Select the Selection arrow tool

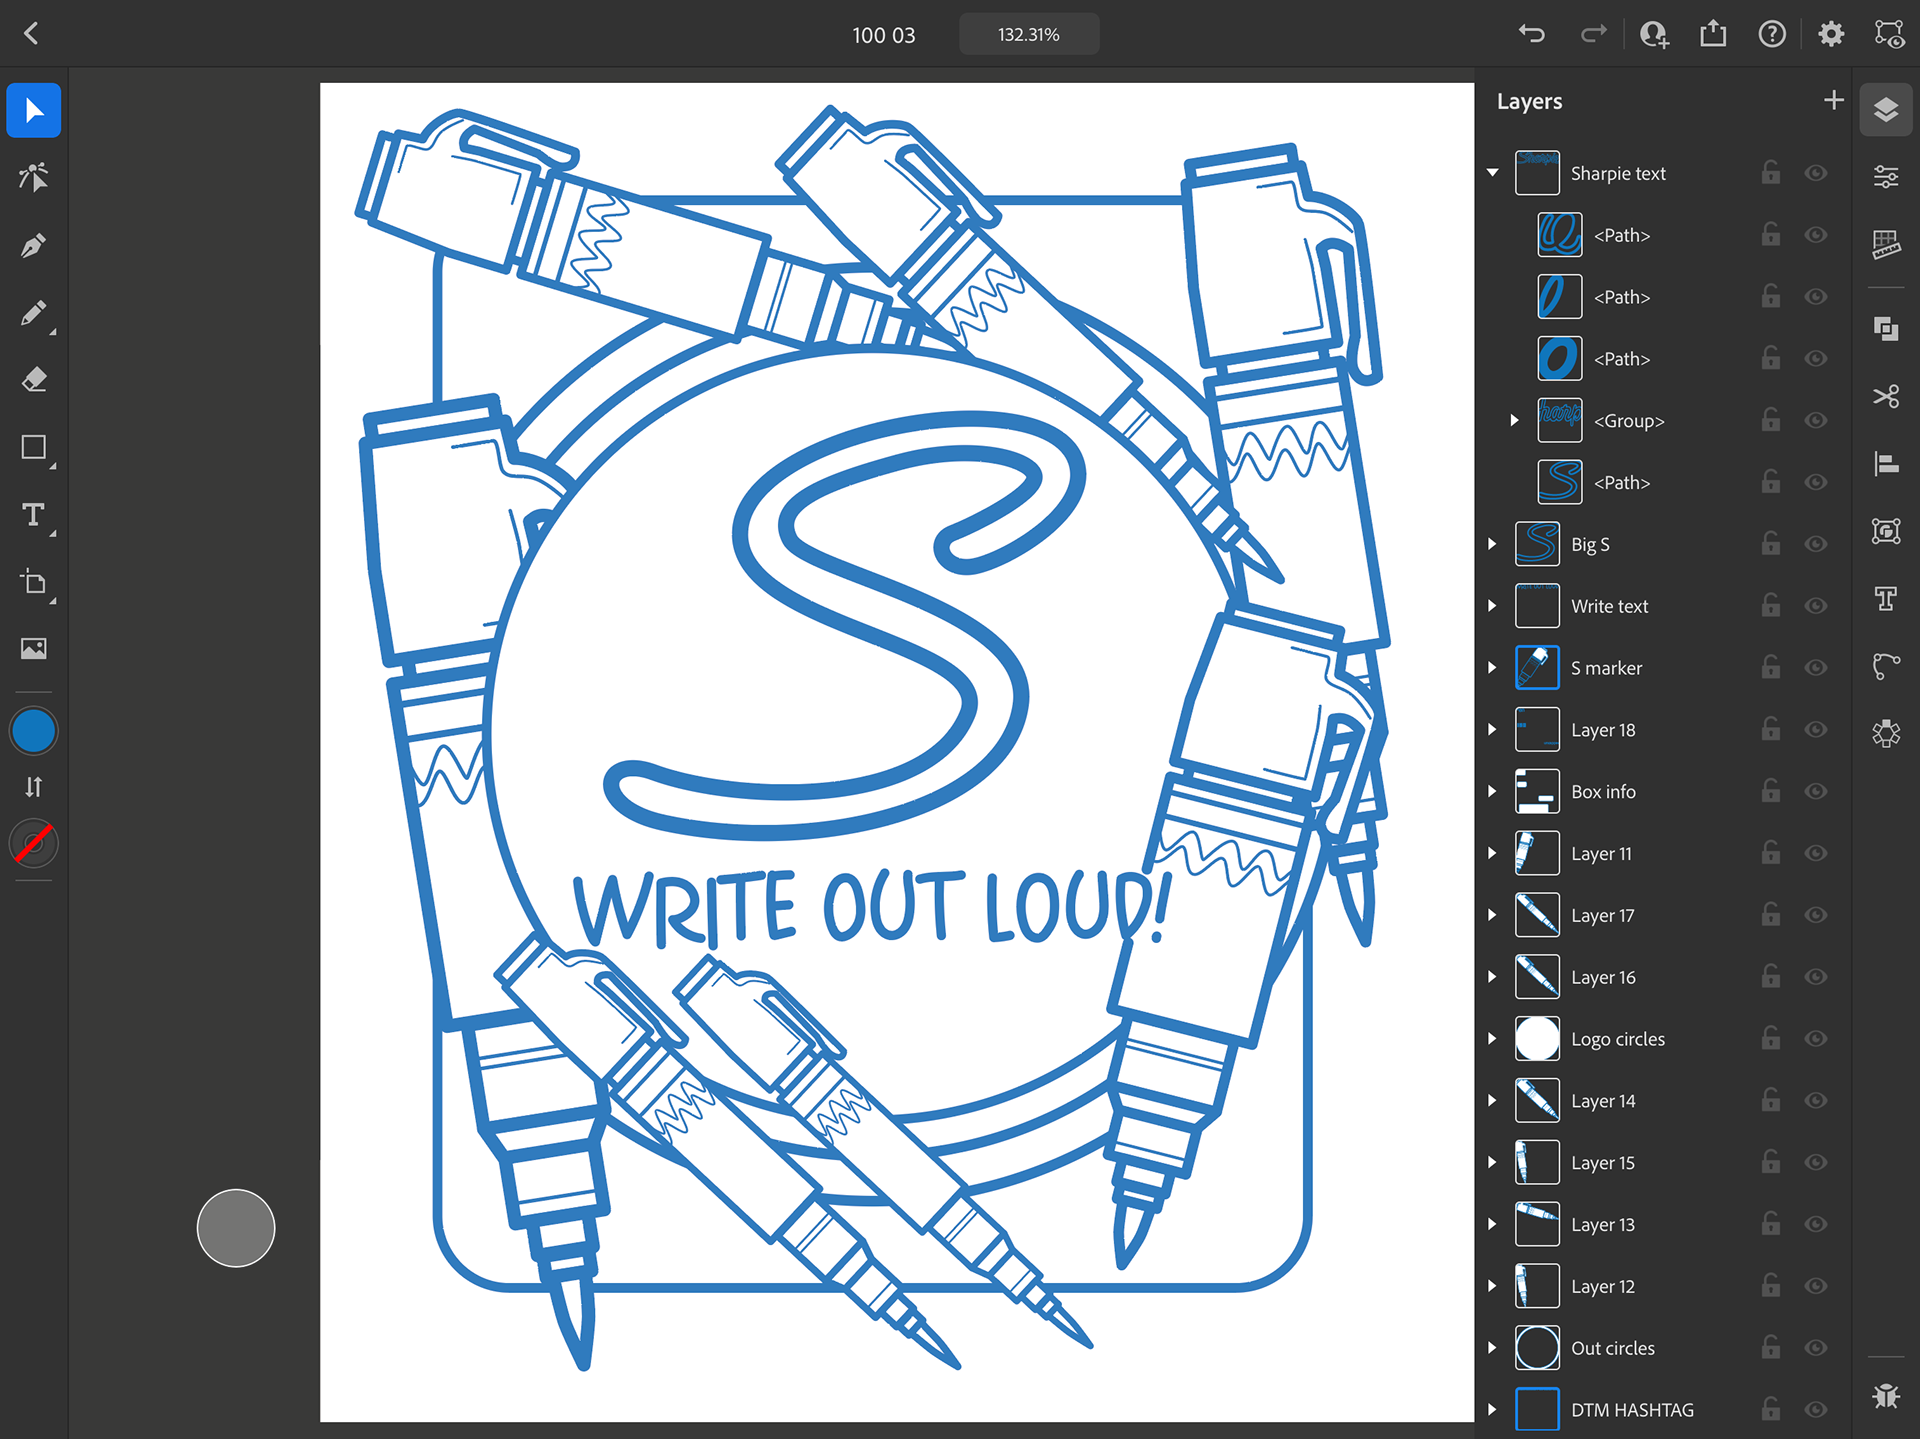pyautogui.click(x=34, y=110)
